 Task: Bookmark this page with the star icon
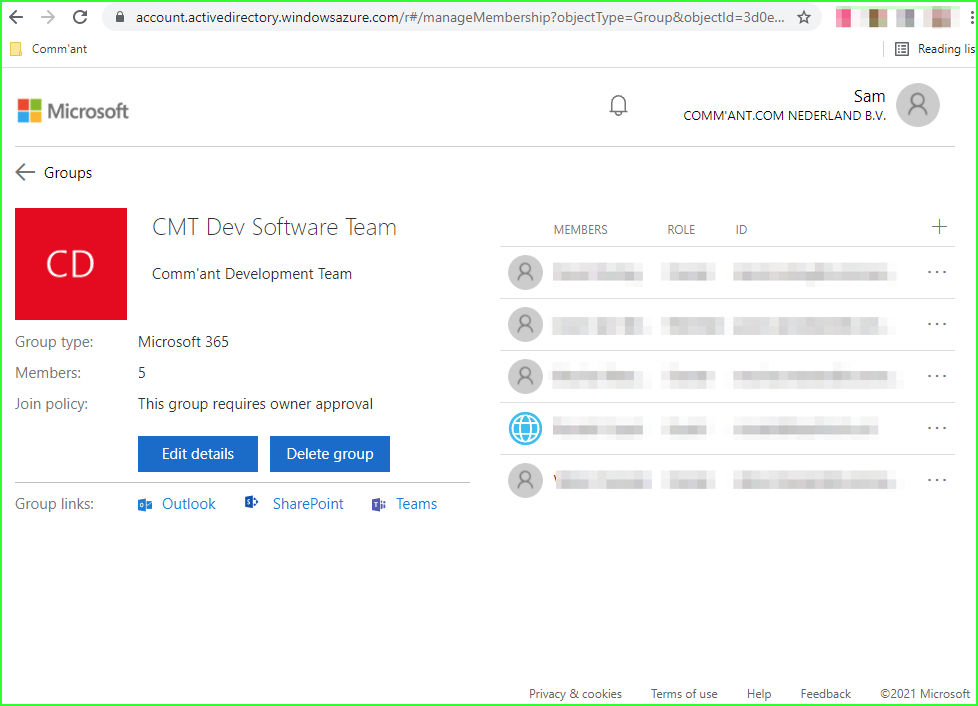tap(804, 17)
